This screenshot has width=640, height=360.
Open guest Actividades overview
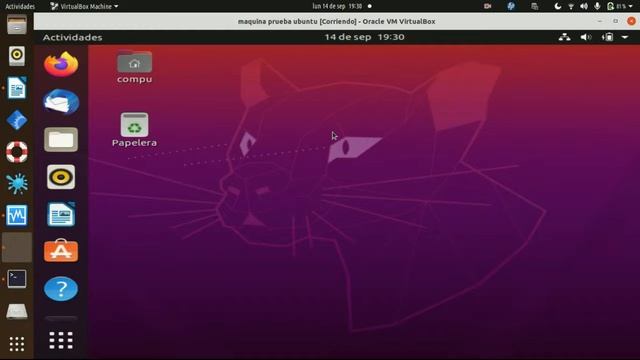[x=72, y=37]
